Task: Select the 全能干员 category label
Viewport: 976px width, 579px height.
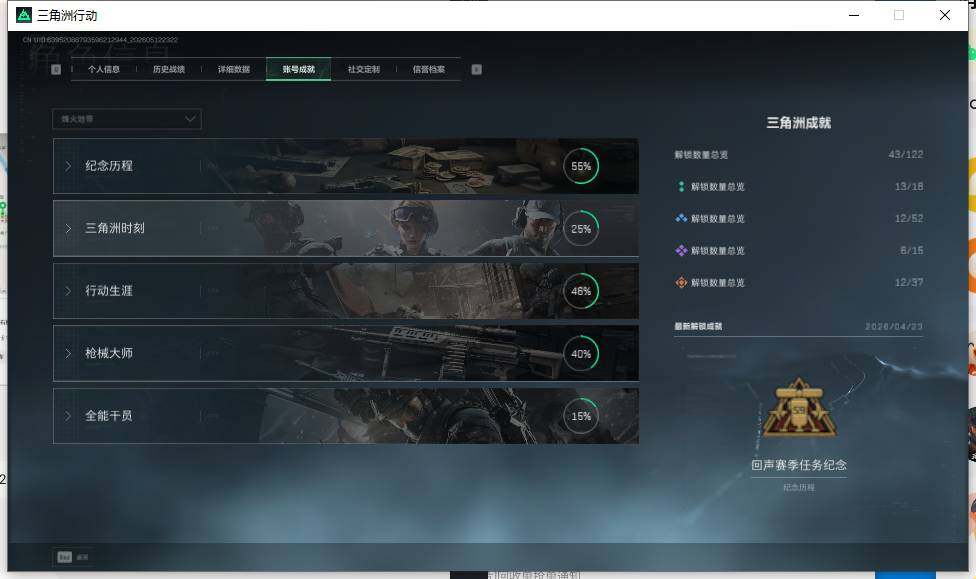Action: click(x=109, y=415)
